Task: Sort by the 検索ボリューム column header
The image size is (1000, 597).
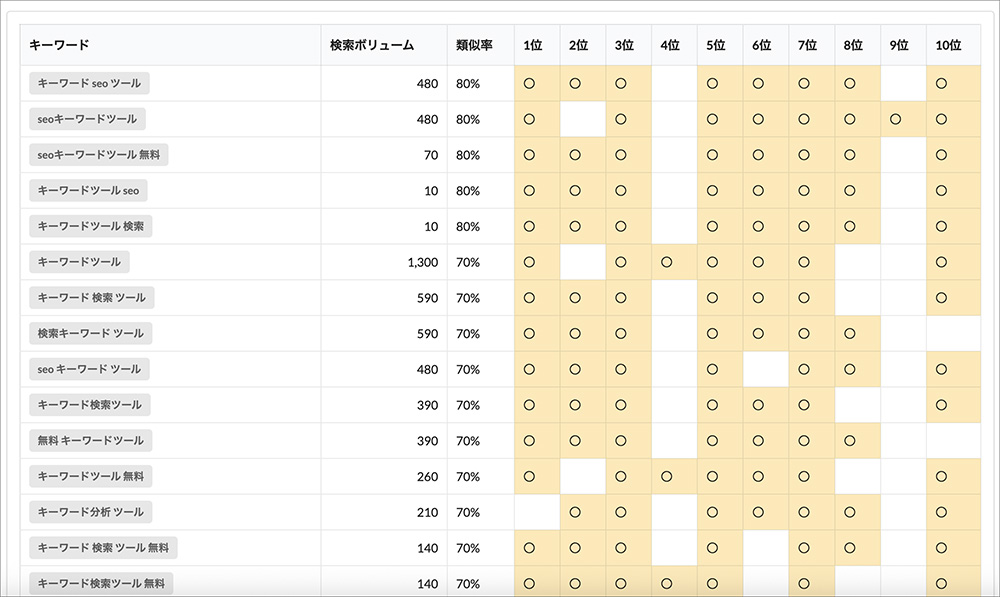Action: 372,45
